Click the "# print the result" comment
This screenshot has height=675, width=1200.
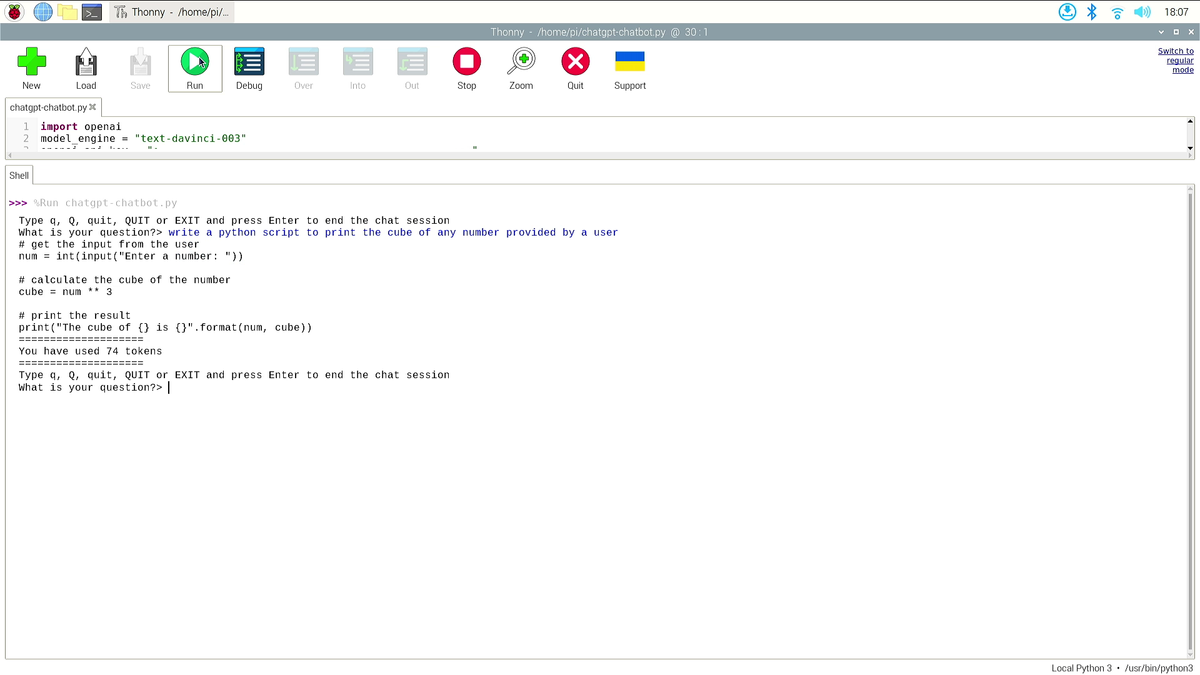[74, 315]
